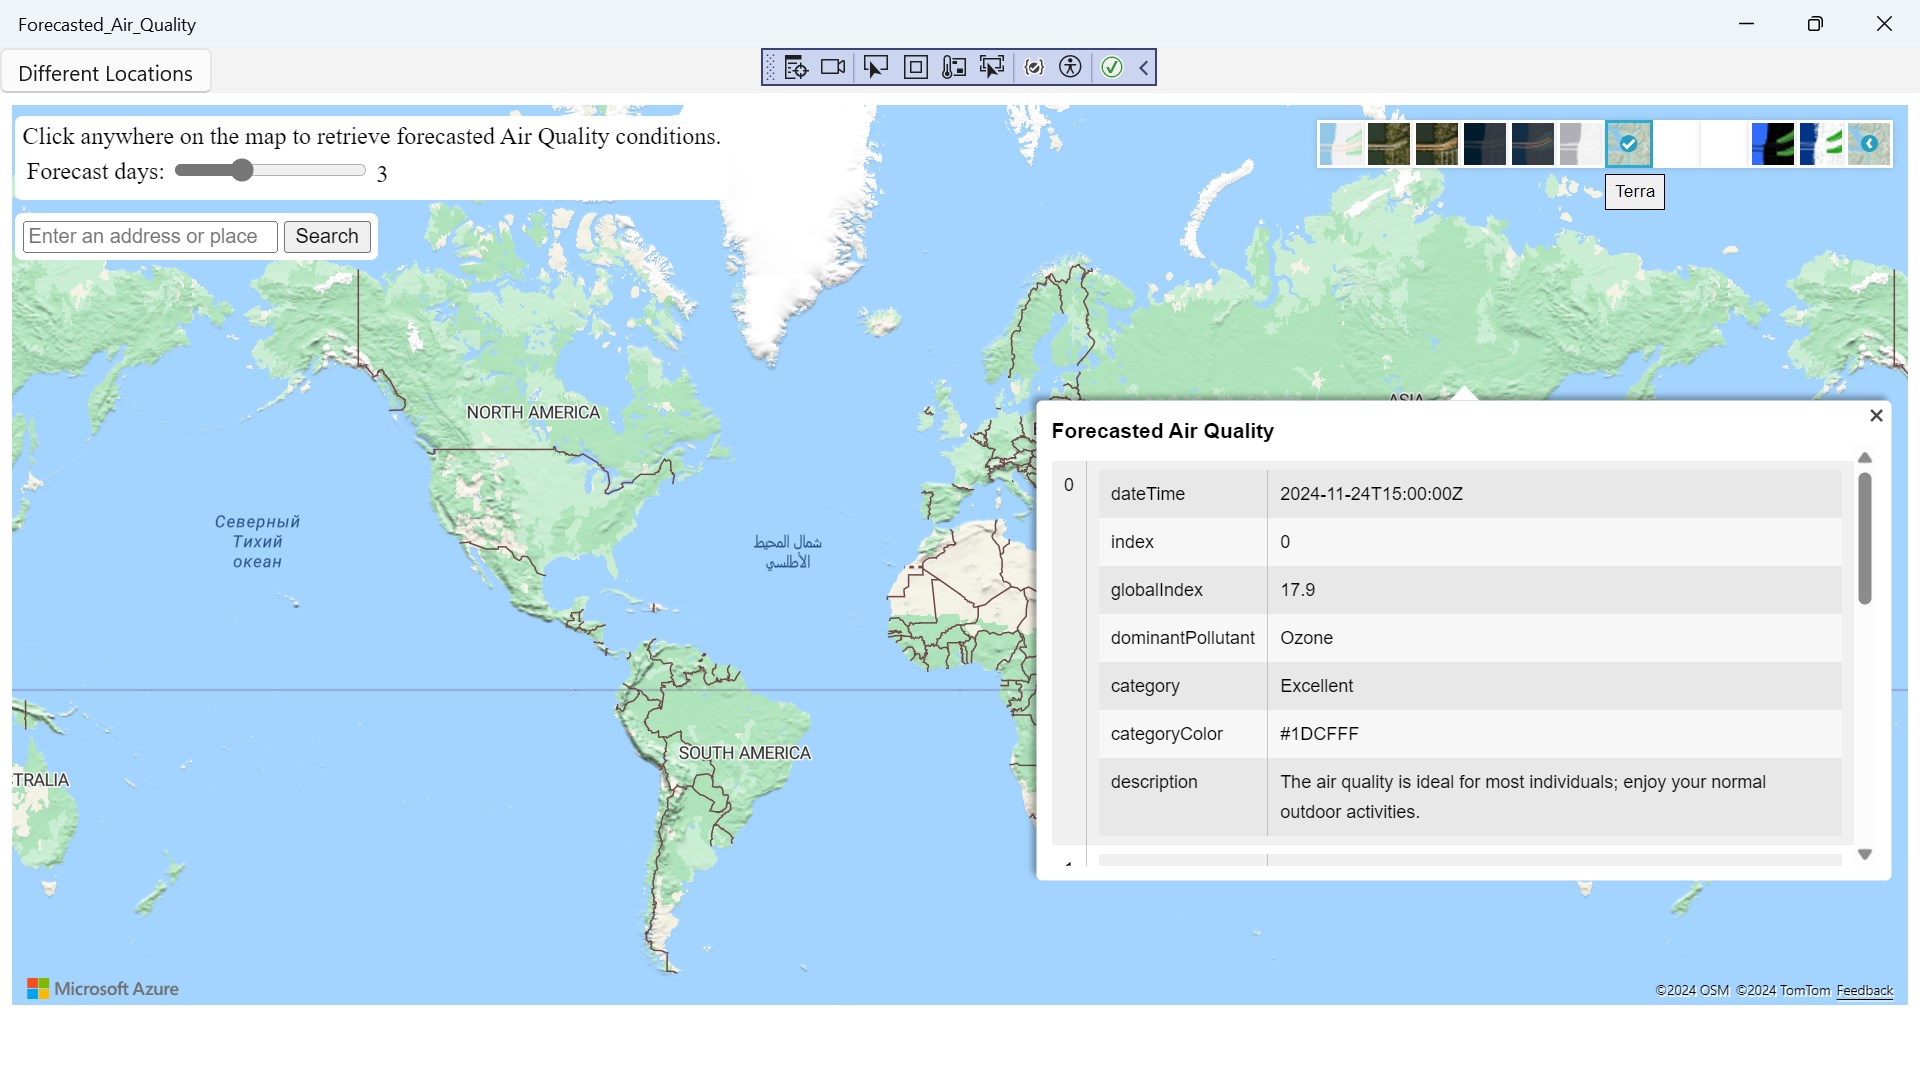Click the address or place input

point(150,236)
